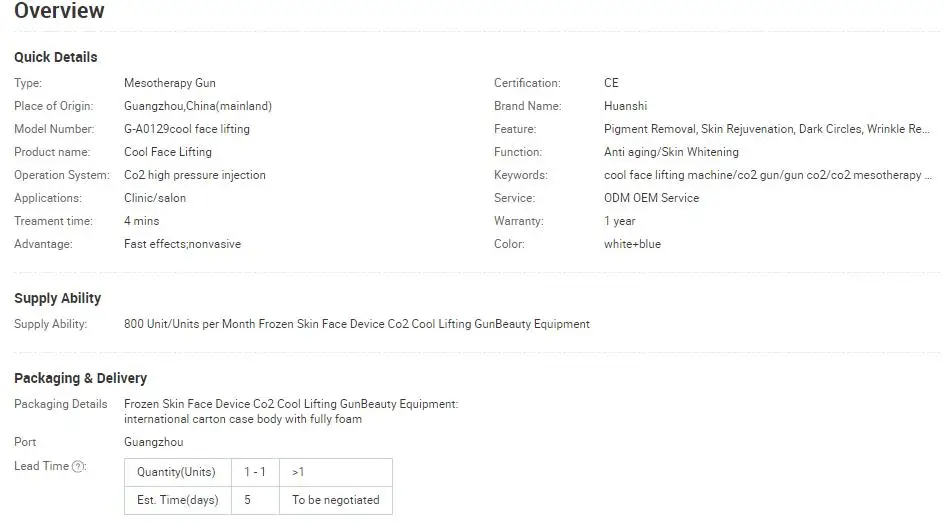Click the Quick Details section title
The height and width of the screenshot is (532, 949).
coord(56,57)
